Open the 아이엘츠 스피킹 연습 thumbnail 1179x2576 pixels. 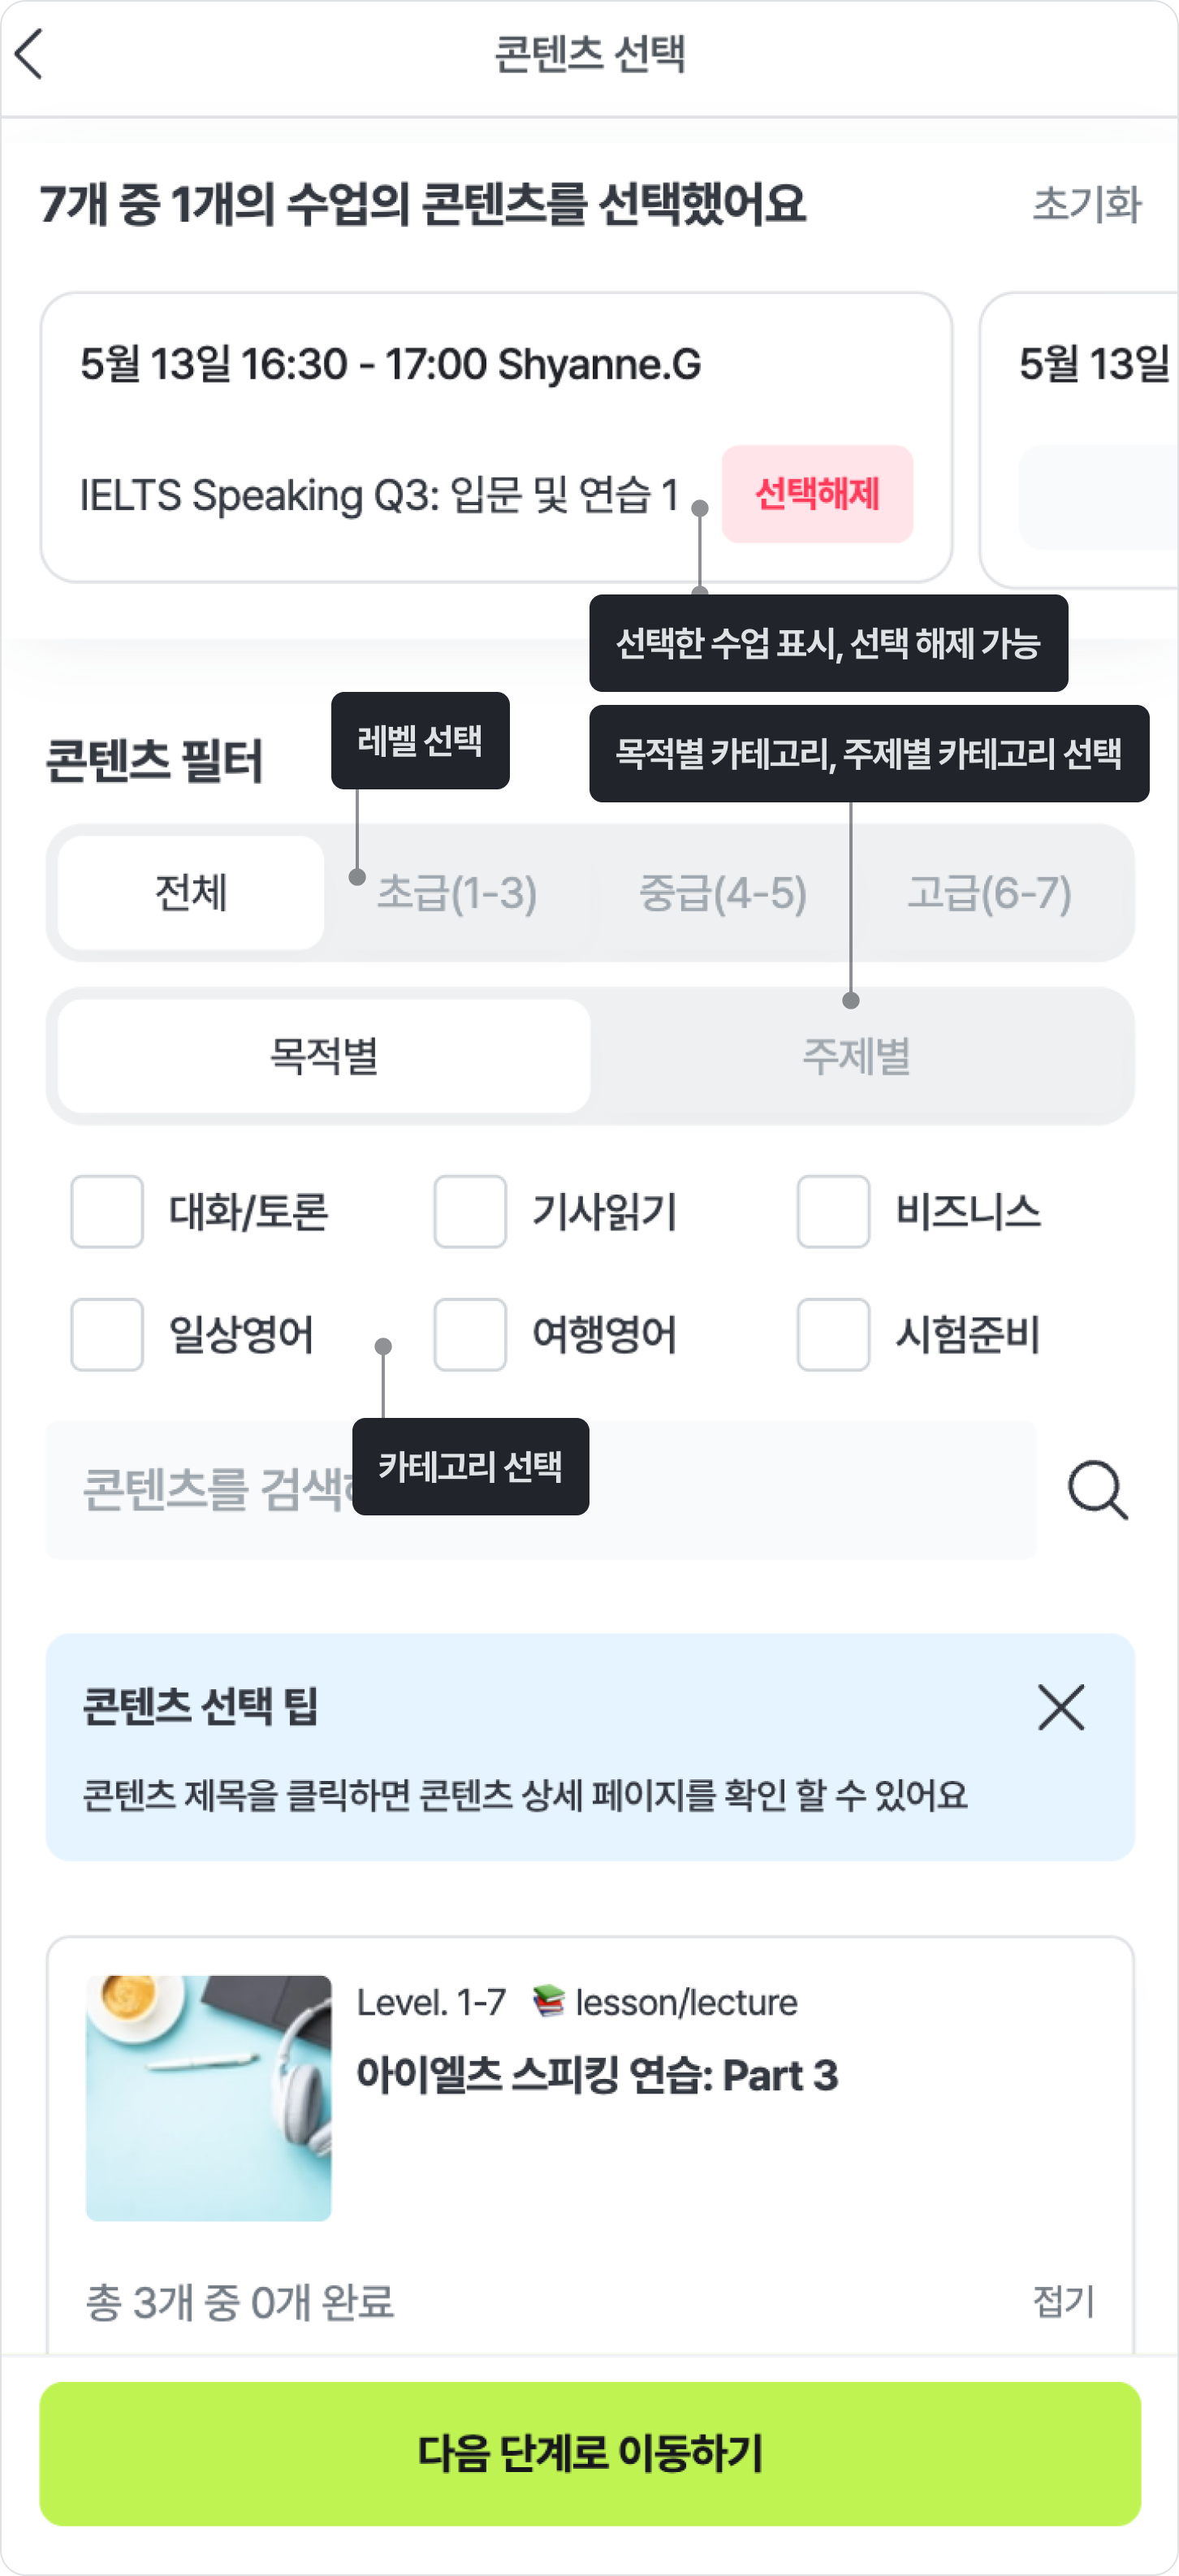[x=209, y=2098]
